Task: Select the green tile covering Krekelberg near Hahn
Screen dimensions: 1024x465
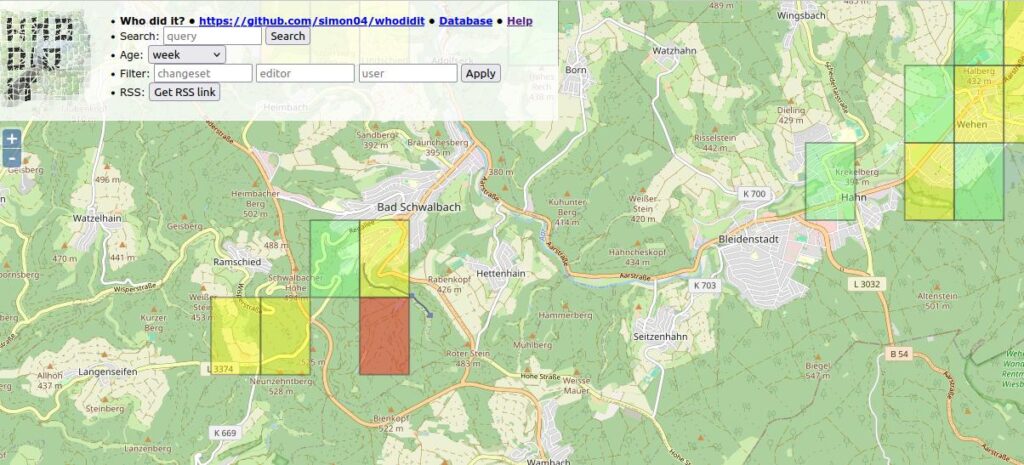Action: point(830,182)
